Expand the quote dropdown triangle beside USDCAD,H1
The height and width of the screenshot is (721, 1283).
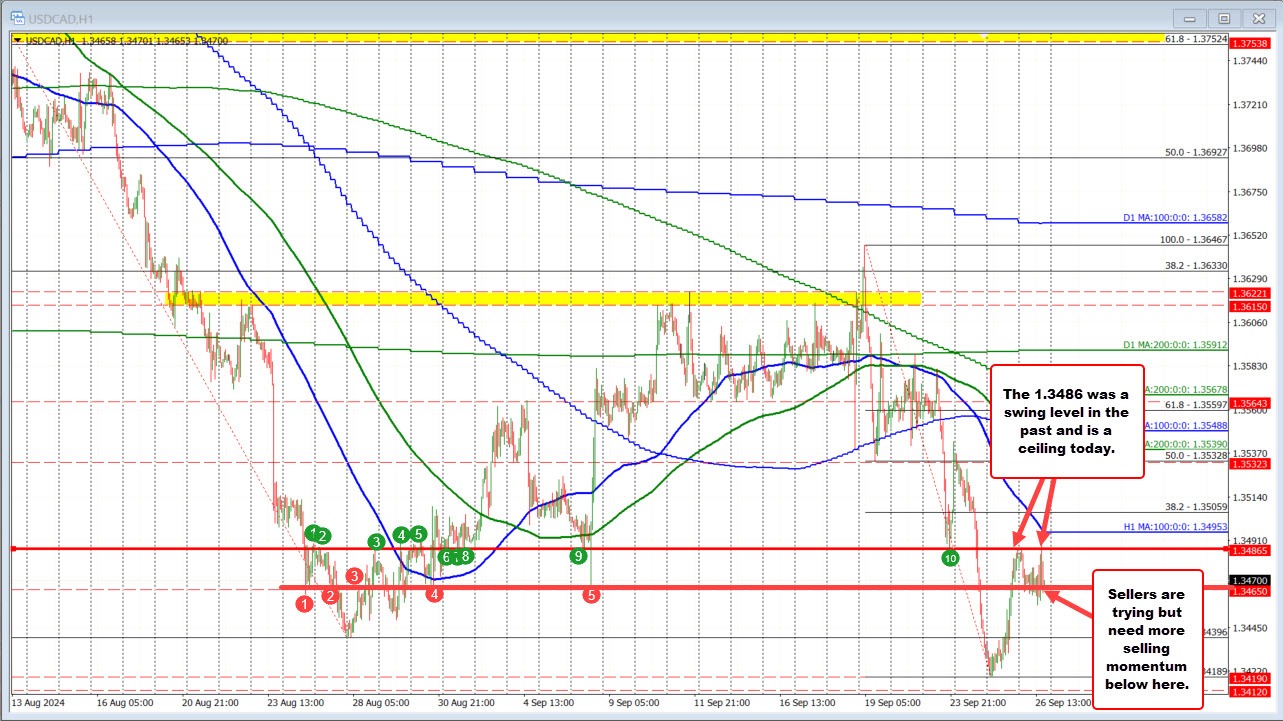click(18, 40)
